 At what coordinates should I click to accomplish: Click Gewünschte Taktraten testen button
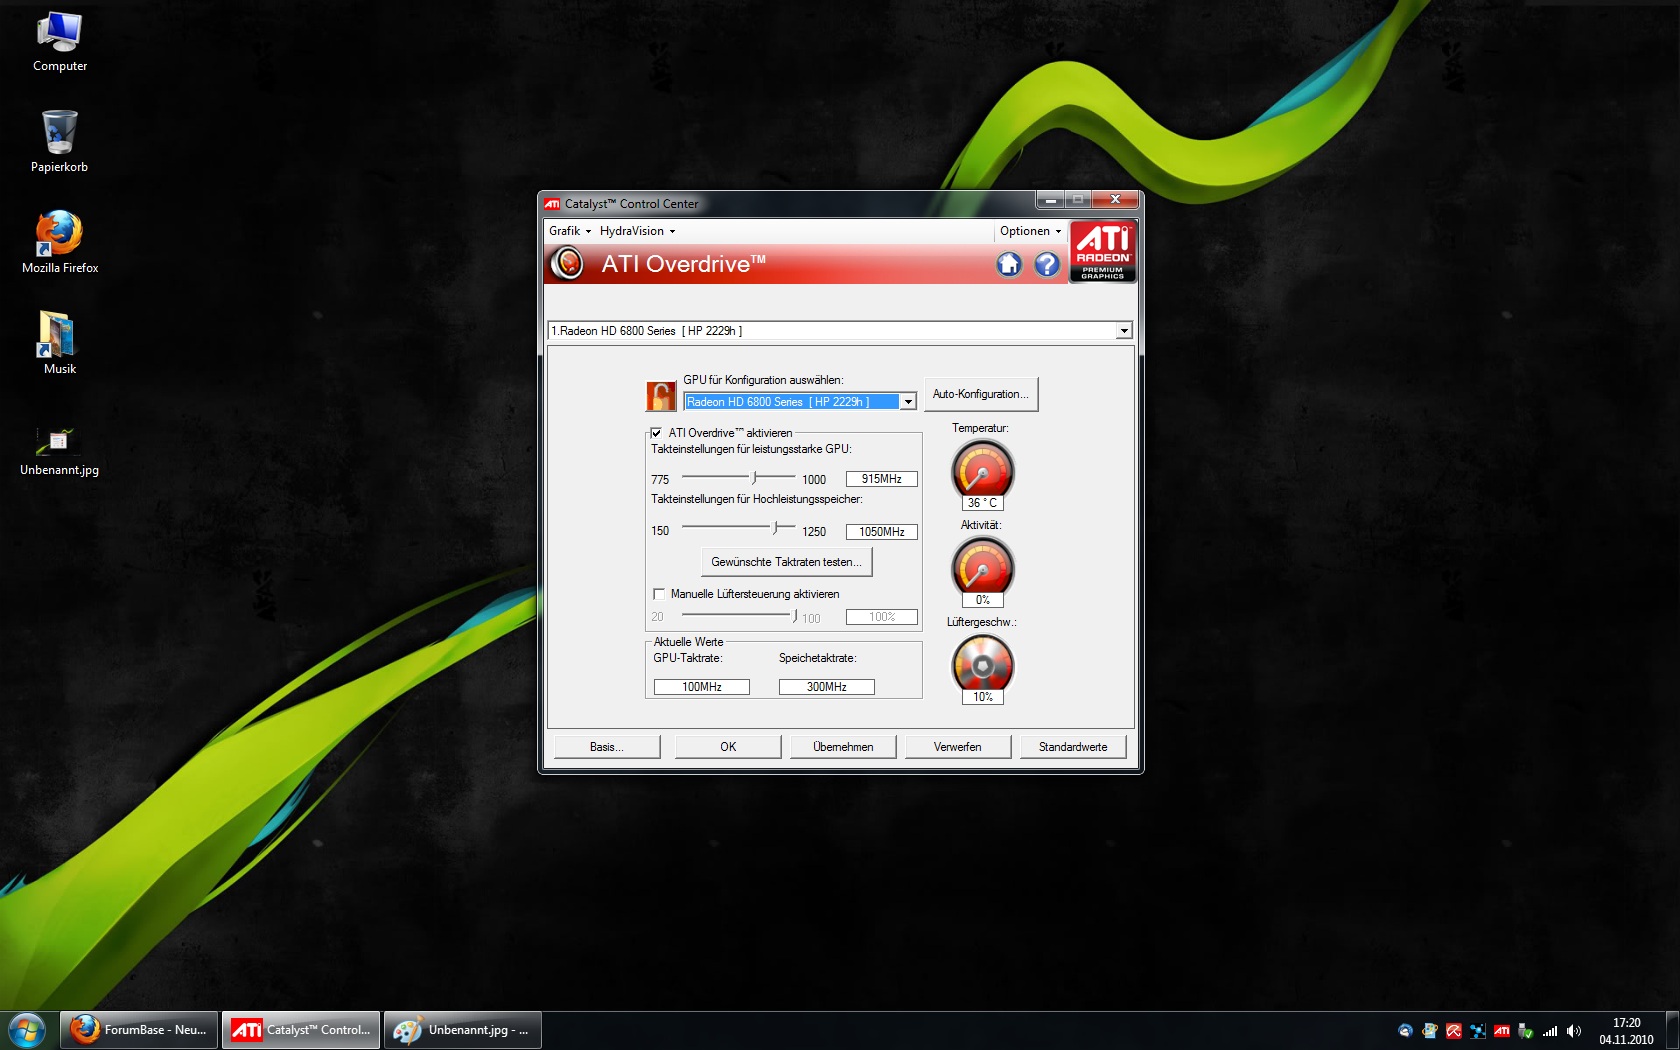(786, 562)
